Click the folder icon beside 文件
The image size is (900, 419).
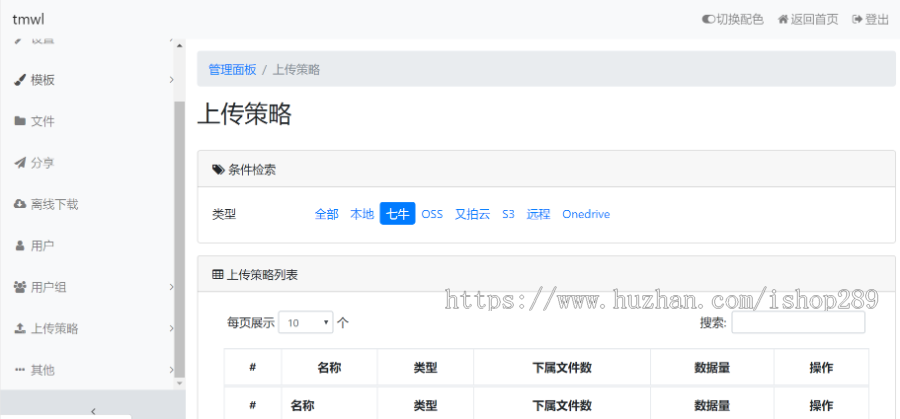[20, 122]
